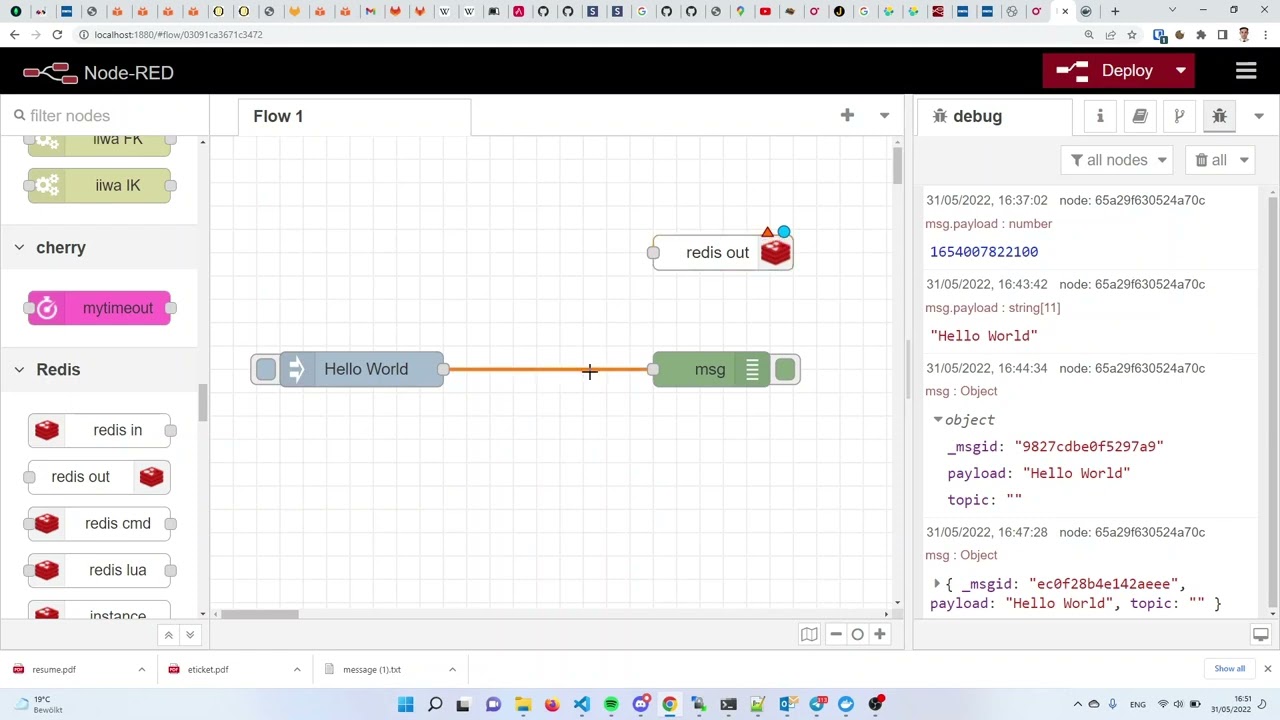Open debug in new window icon

[x=1261, y=635]
